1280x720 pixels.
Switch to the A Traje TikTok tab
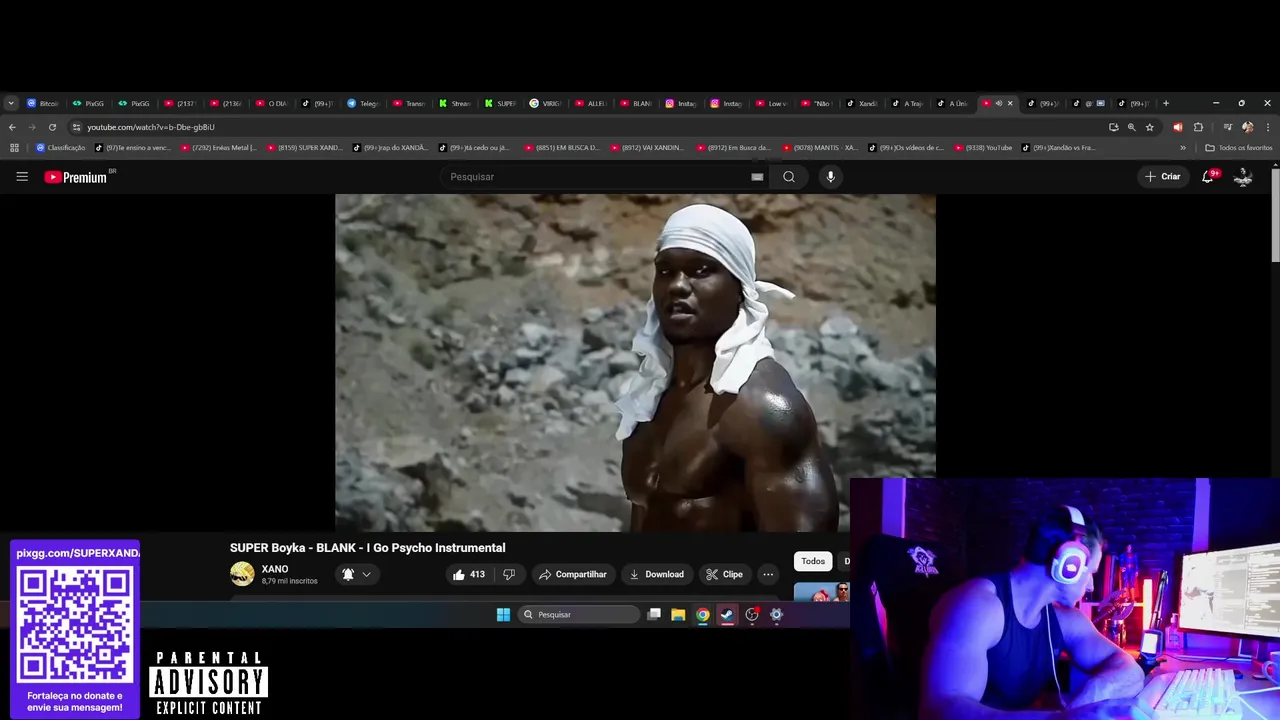point(909,103)
